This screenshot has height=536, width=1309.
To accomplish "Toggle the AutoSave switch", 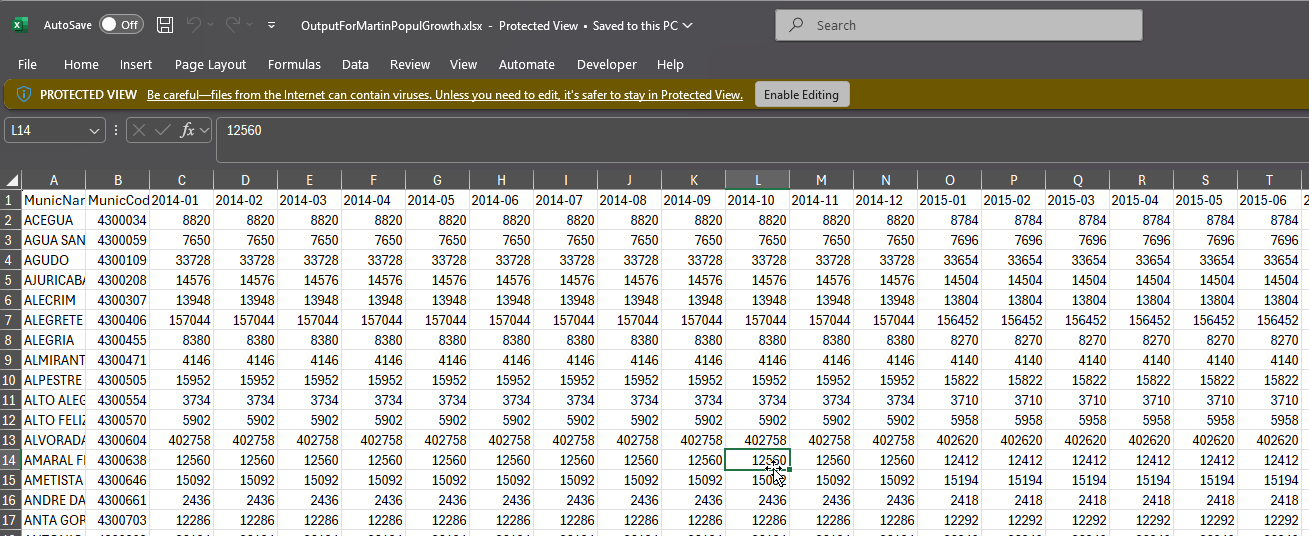I will pyautogui.click(x=121, y=25).
